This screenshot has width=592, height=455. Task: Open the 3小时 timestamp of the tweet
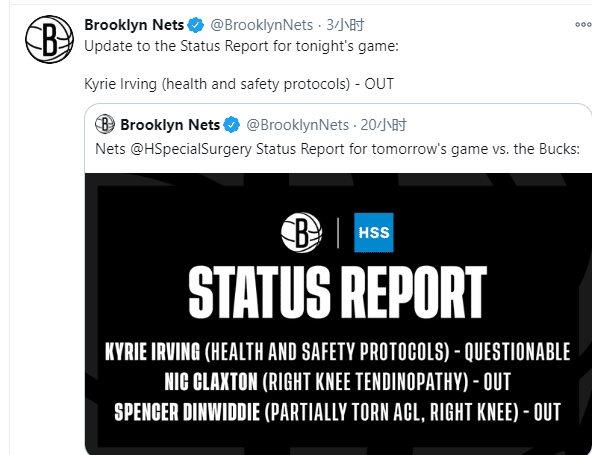(345, 25)
